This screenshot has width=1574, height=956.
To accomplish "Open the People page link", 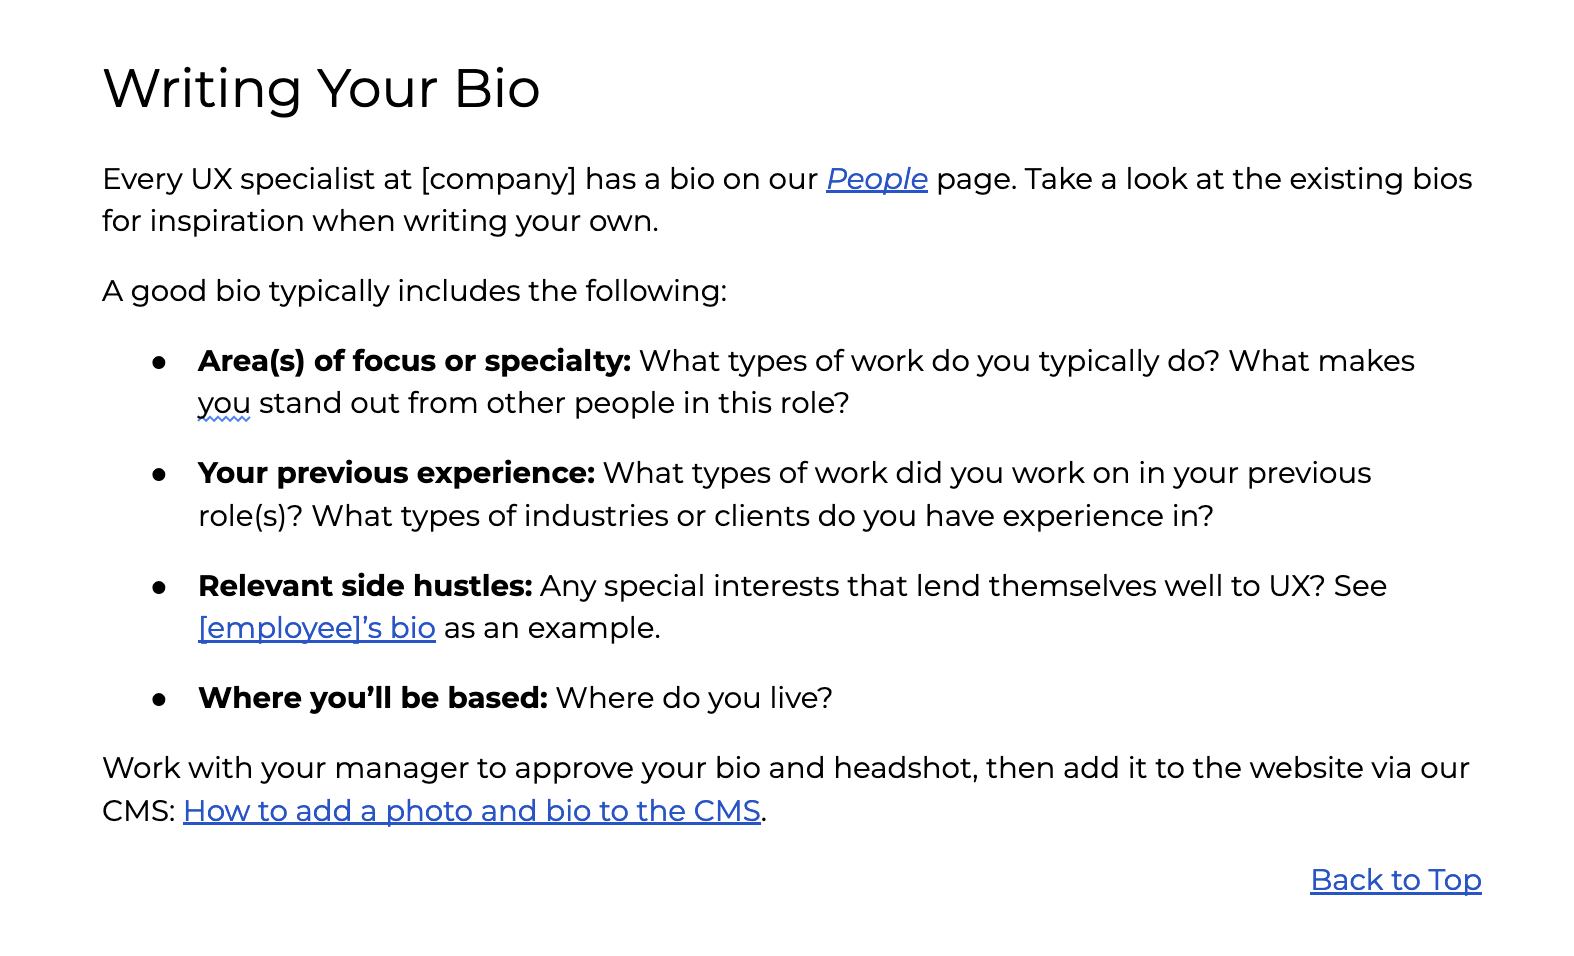I will pyautogui.click(x=876, y=179).
